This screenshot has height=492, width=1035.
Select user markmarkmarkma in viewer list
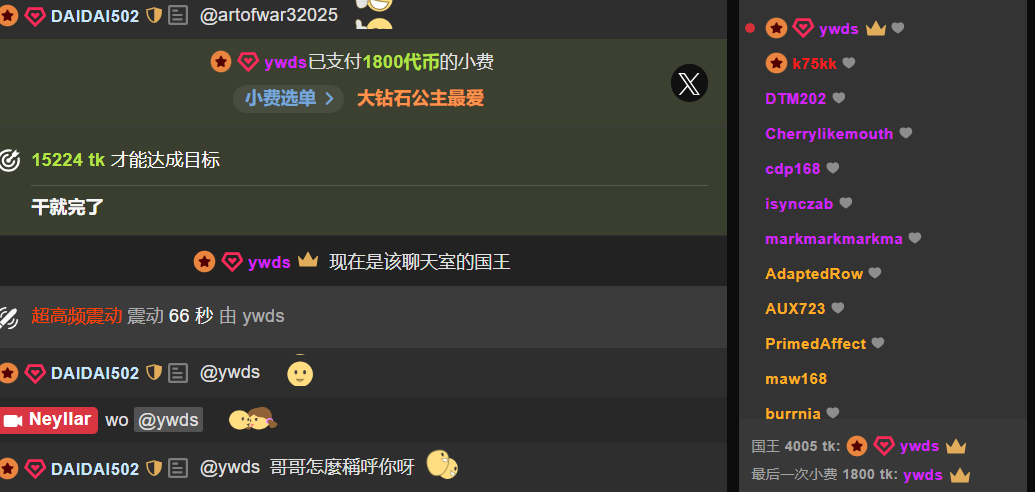[834, 238]
